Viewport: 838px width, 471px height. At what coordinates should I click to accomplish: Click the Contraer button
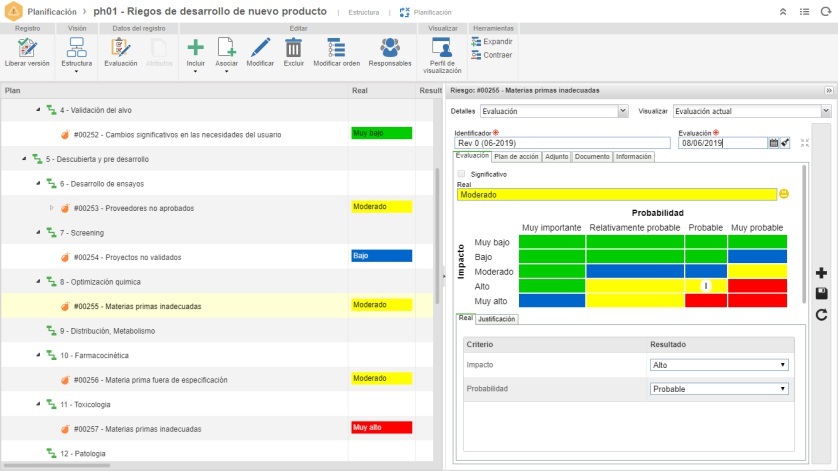point(491,55)
